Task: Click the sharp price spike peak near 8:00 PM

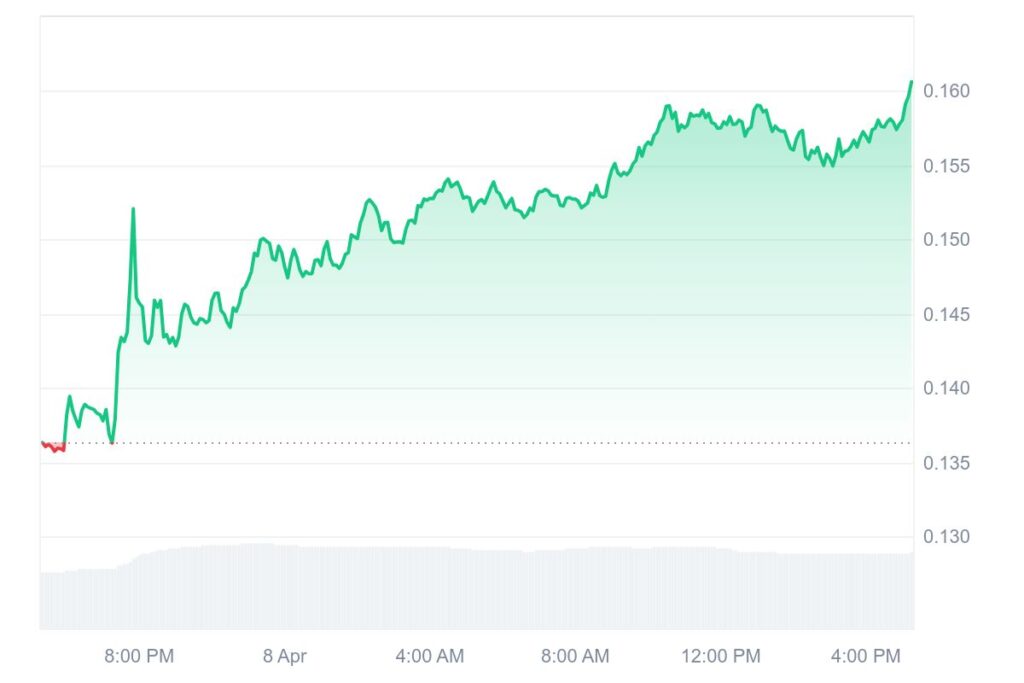Action: click(x=133, y=209)
